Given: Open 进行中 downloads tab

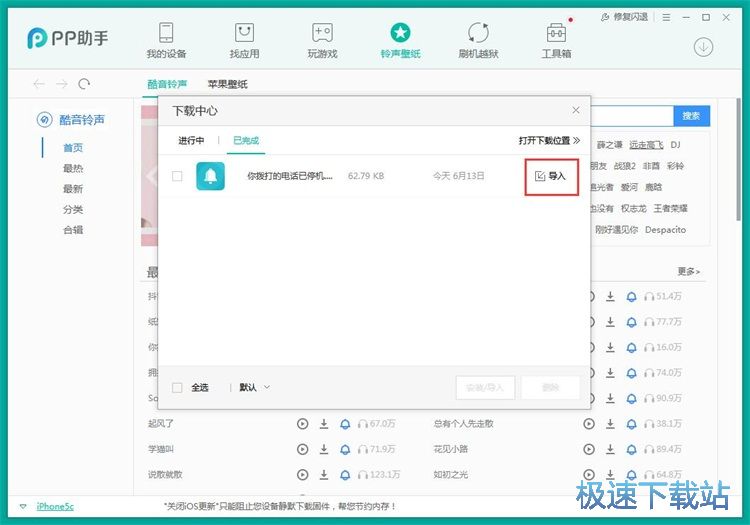Looking at the screenshot, I should (191, 141).
